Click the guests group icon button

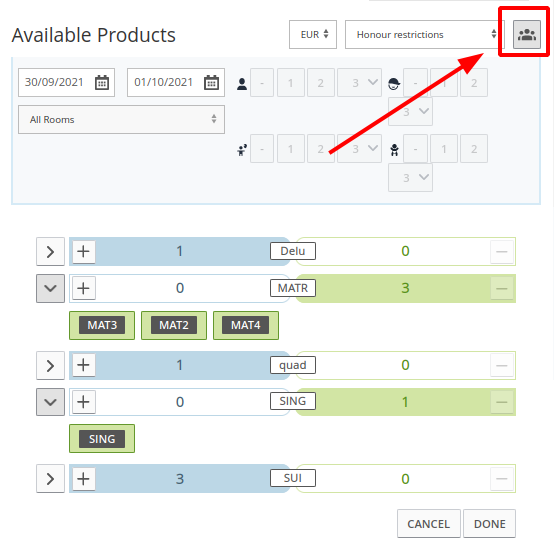(x=526, y=35)
